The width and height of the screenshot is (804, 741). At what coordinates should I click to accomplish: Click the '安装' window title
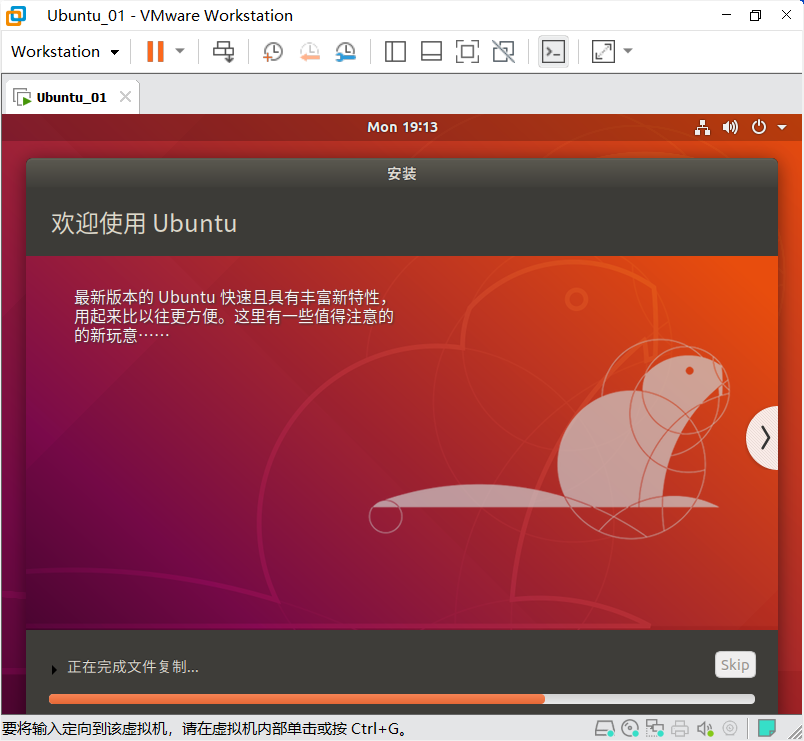[401, 174]
